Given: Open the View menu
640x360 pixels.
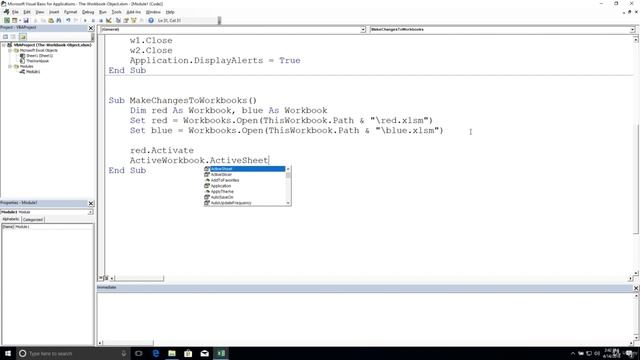Looking at the screenshot, I should (x=40, y=12).
